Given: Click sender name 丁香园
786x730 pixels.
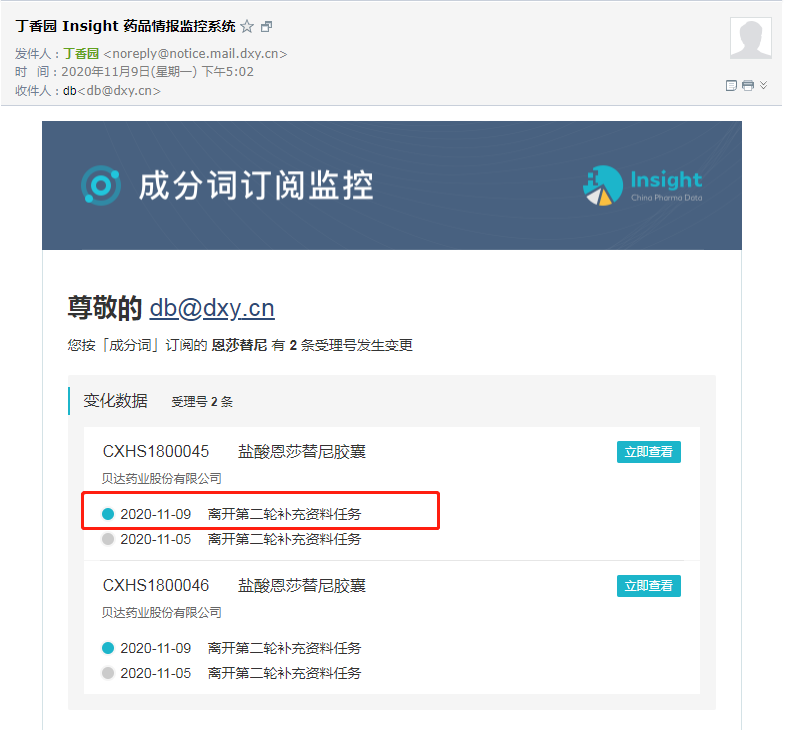Looking at the screenshot, I should 81,54.
